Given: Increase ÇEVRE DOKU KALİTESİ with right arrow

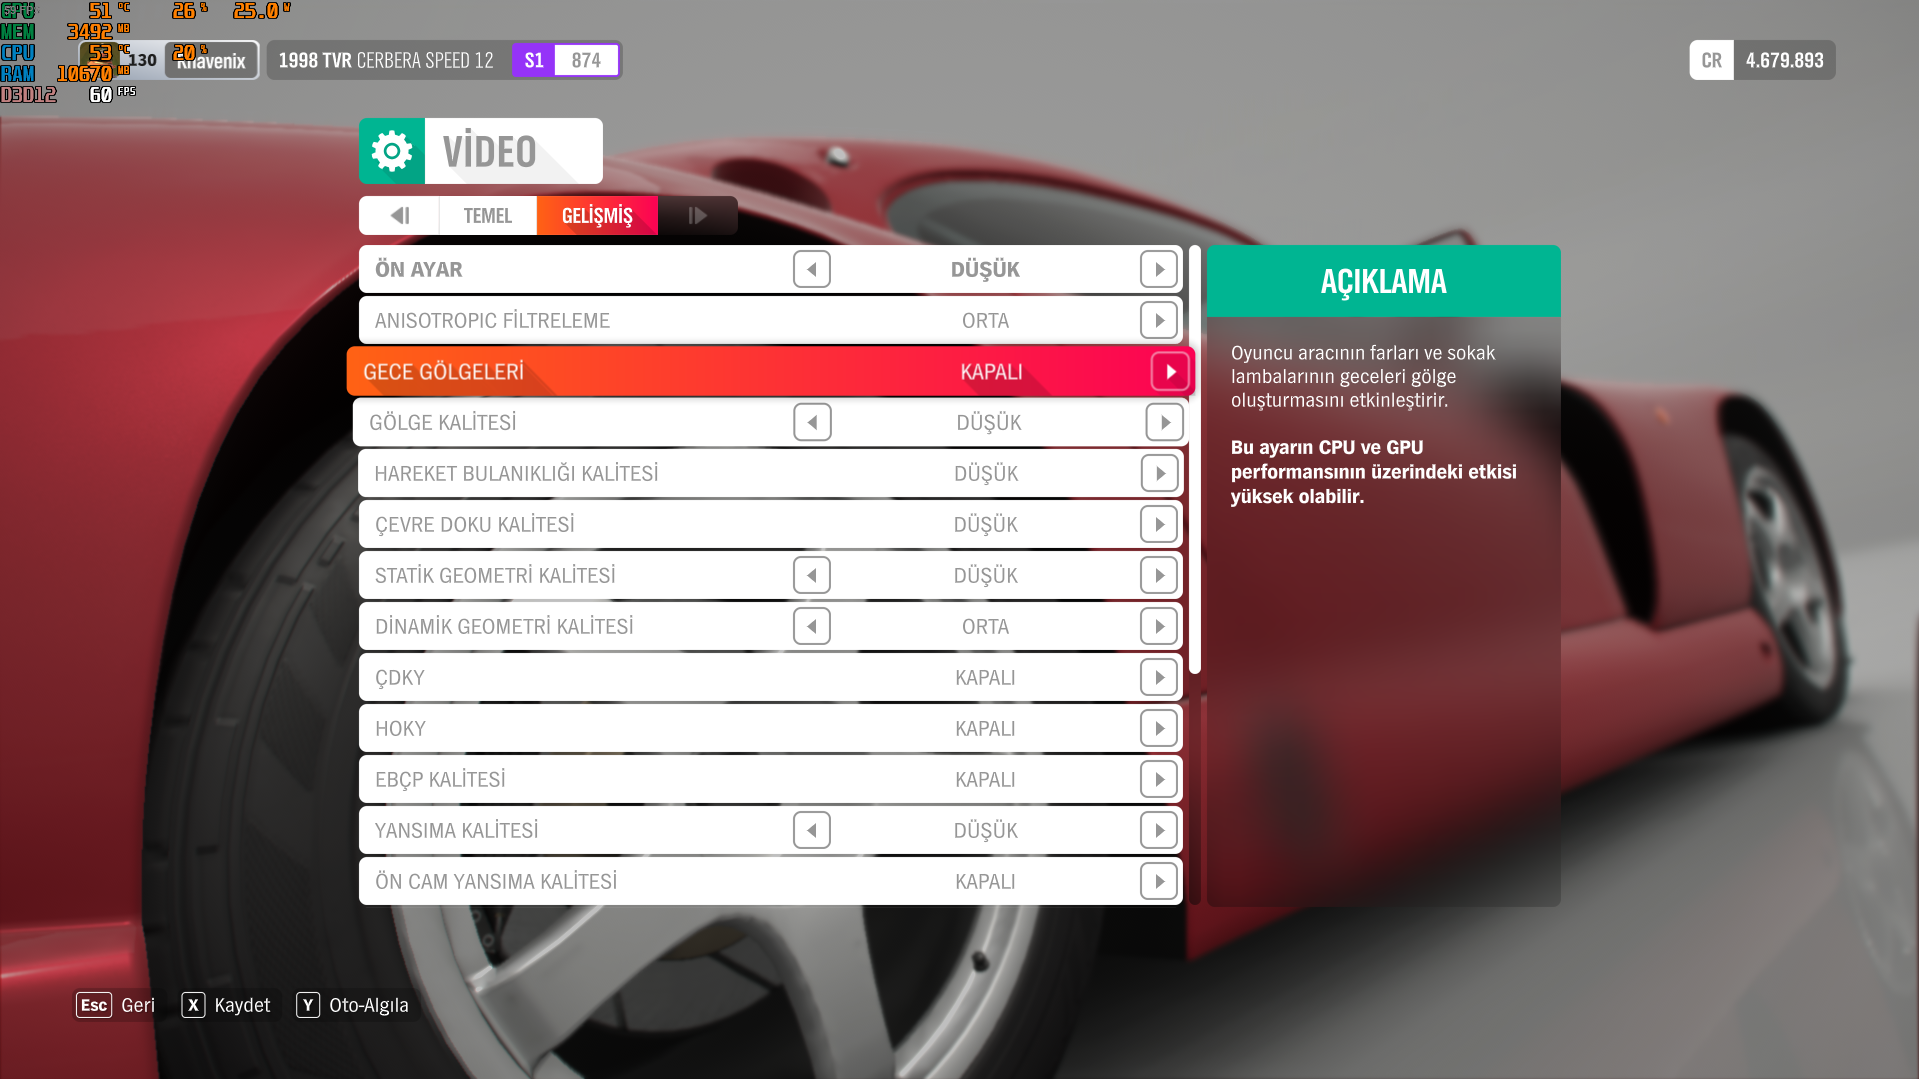Looking at the screenshot, I should 1159,524.
